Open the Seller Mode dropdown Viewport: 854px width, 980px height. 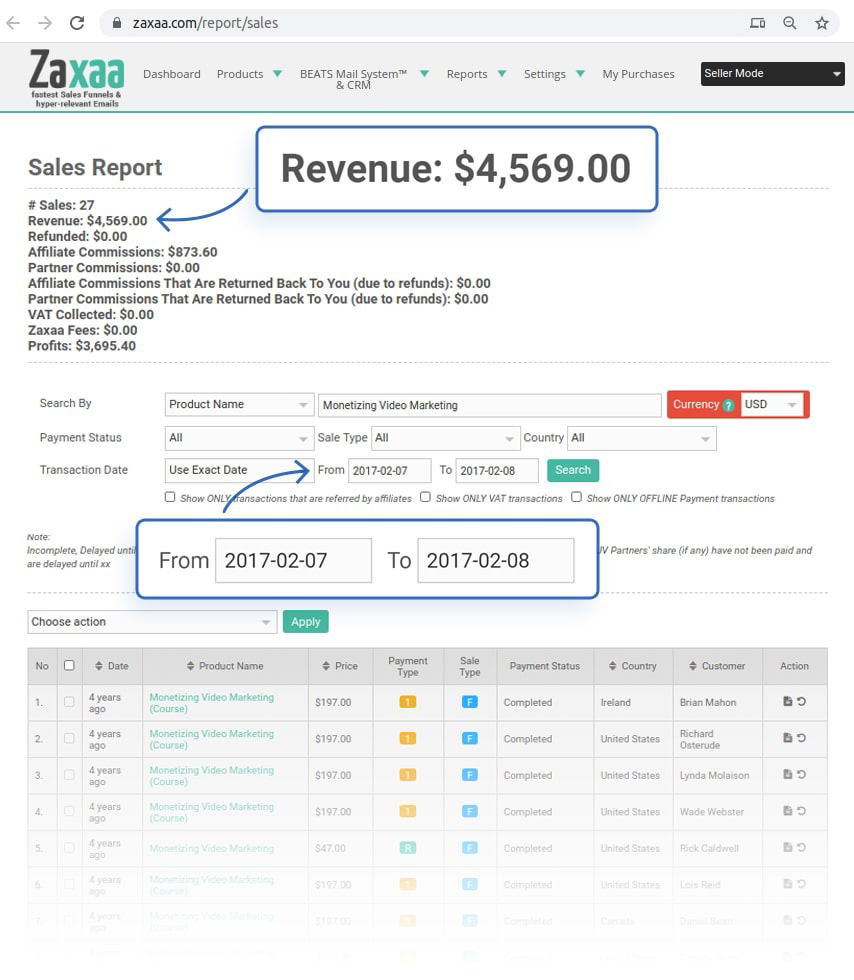click(x=772, y=74)
